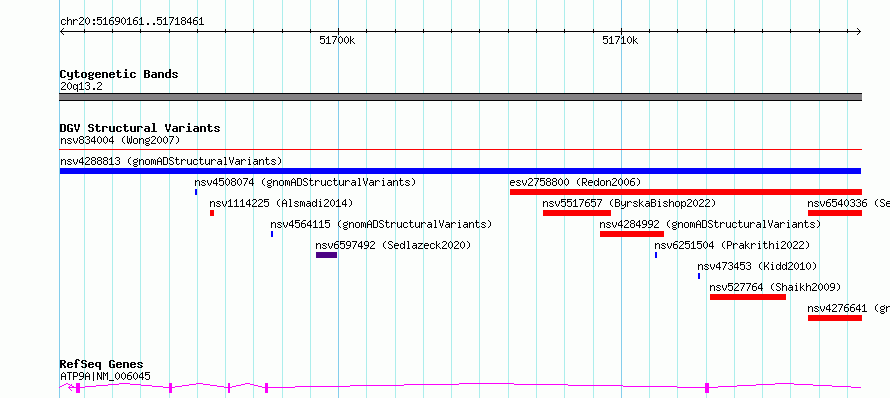Image resolution: width=890 pixels, height=398 pixels.
Task: Open nsv527764 (Shaikh2009) variant label
Action: [x=775, y=287]
